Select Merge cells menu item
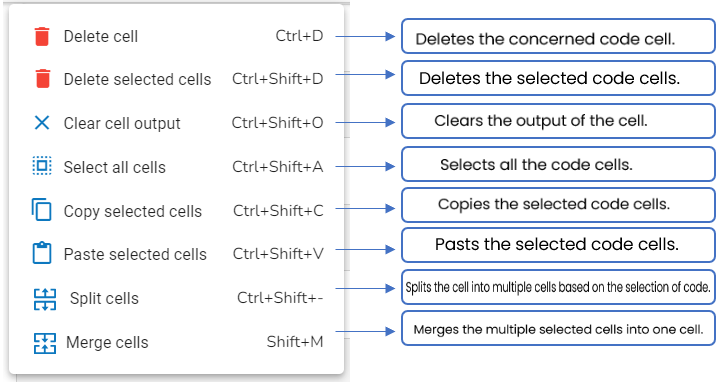Viewport: 725px width, 384px height. (178, 342)
